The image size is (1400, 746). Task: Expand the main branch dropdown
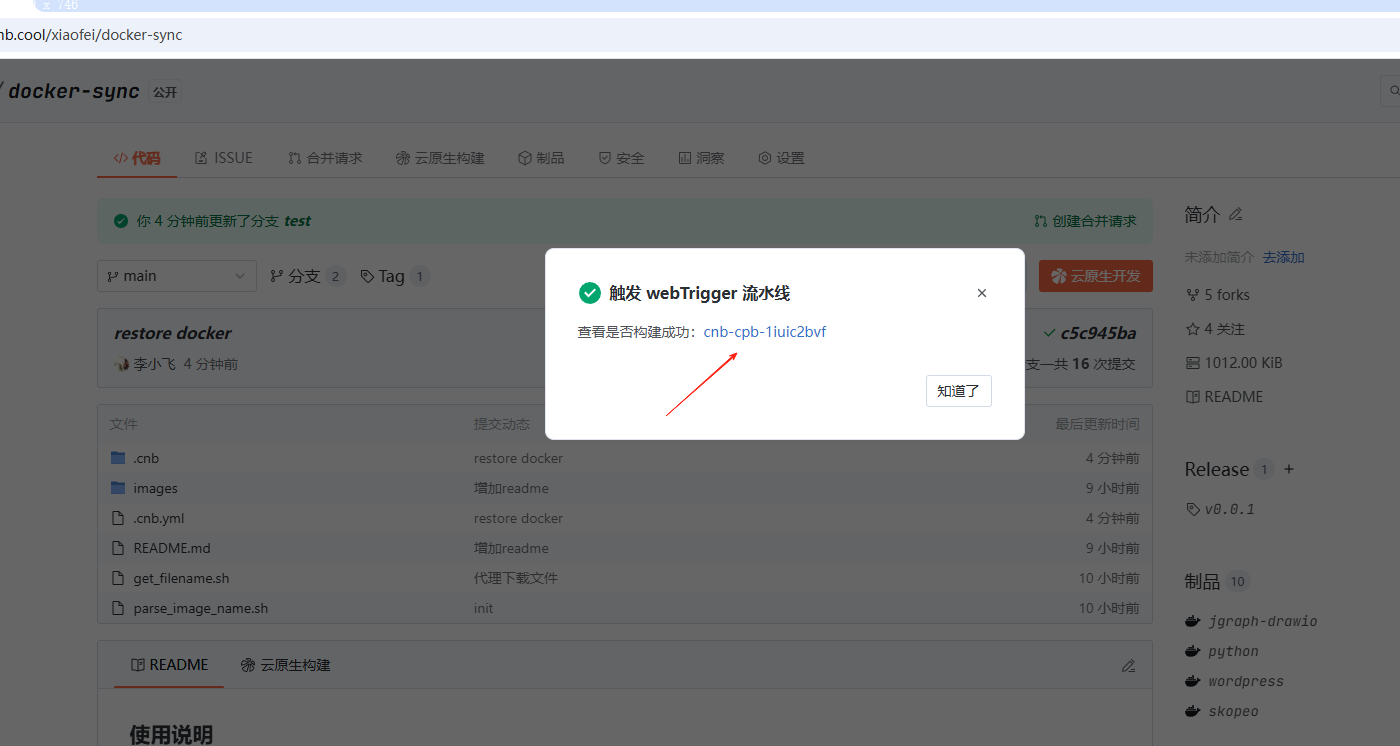click(177, 276)
